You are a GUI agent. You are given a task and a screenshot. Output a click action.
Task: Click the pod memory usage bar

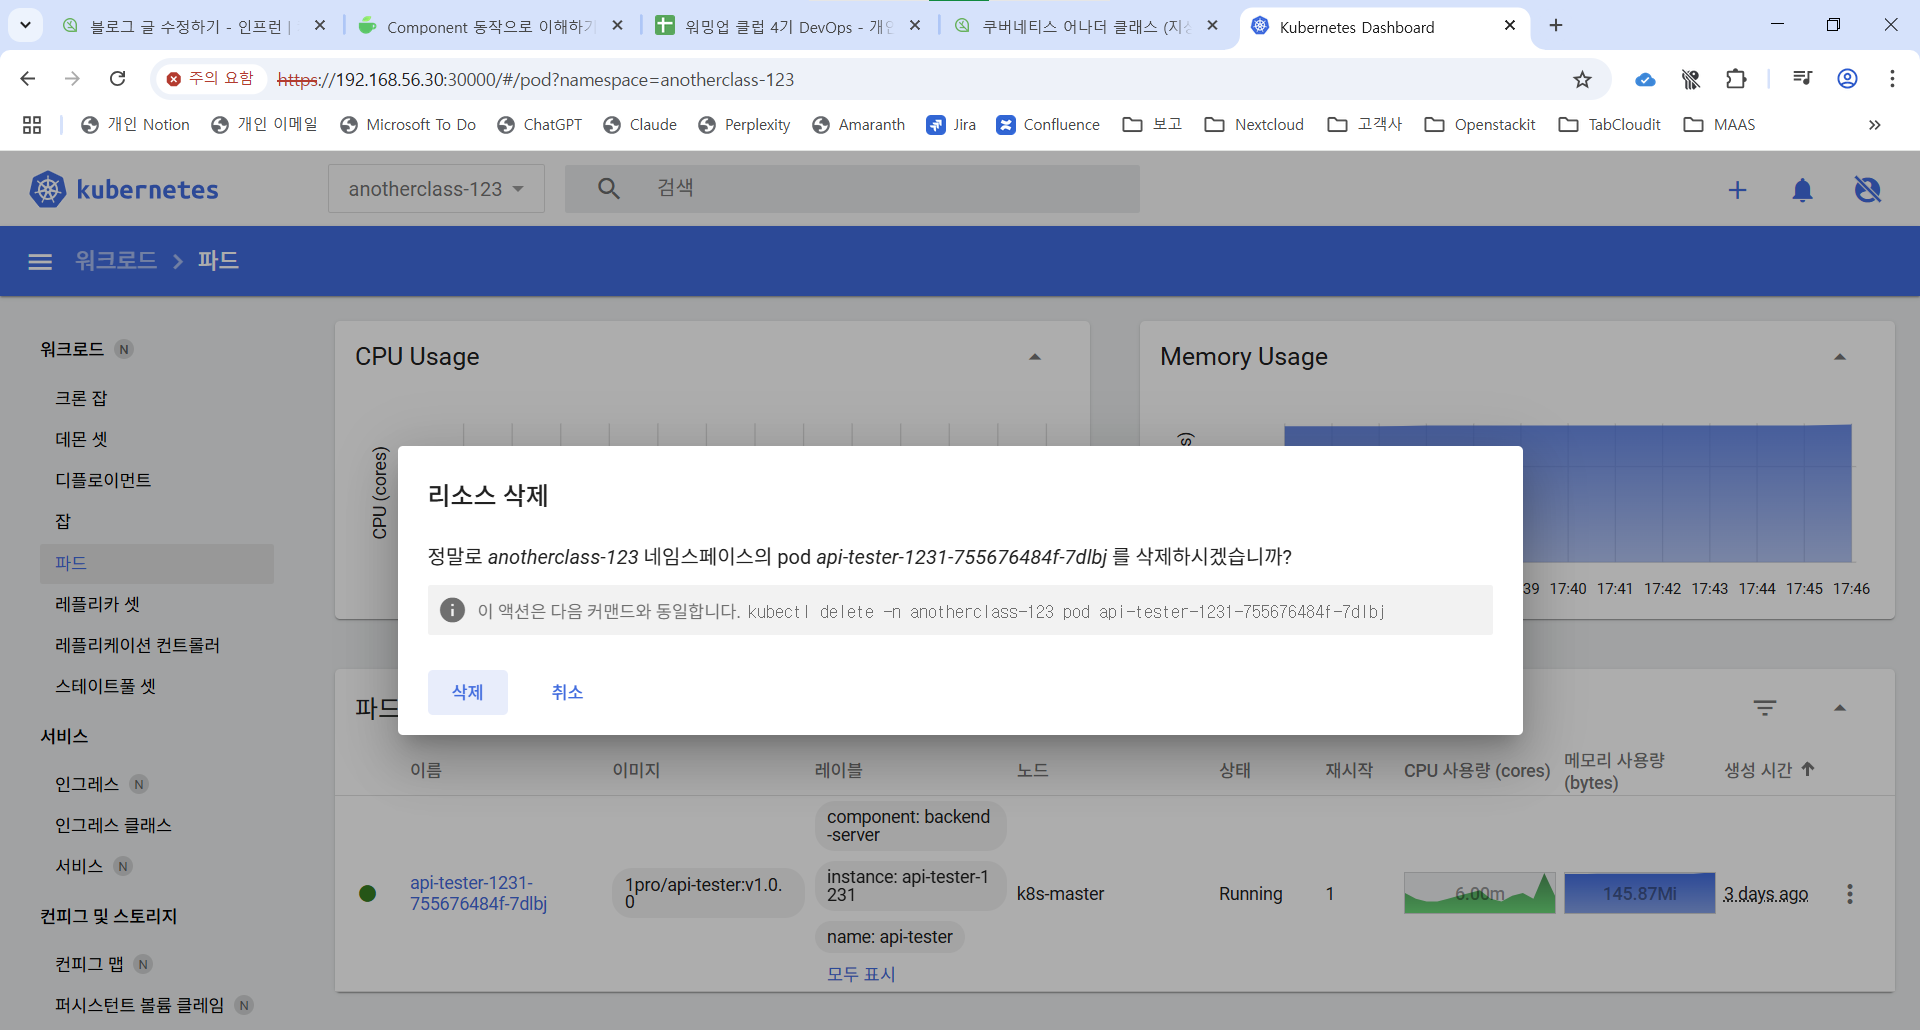[1639, 893]
